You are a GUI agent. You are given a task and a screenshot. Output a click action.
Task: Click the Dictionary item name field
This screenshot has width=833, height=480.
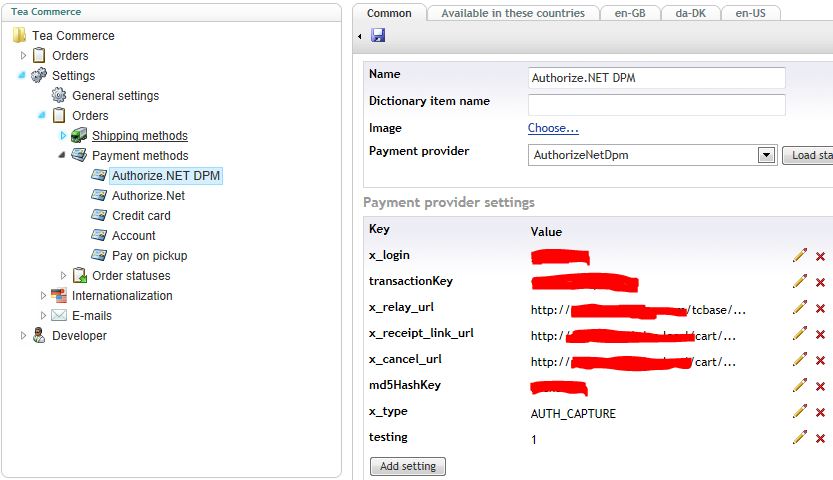coord(657,105)
